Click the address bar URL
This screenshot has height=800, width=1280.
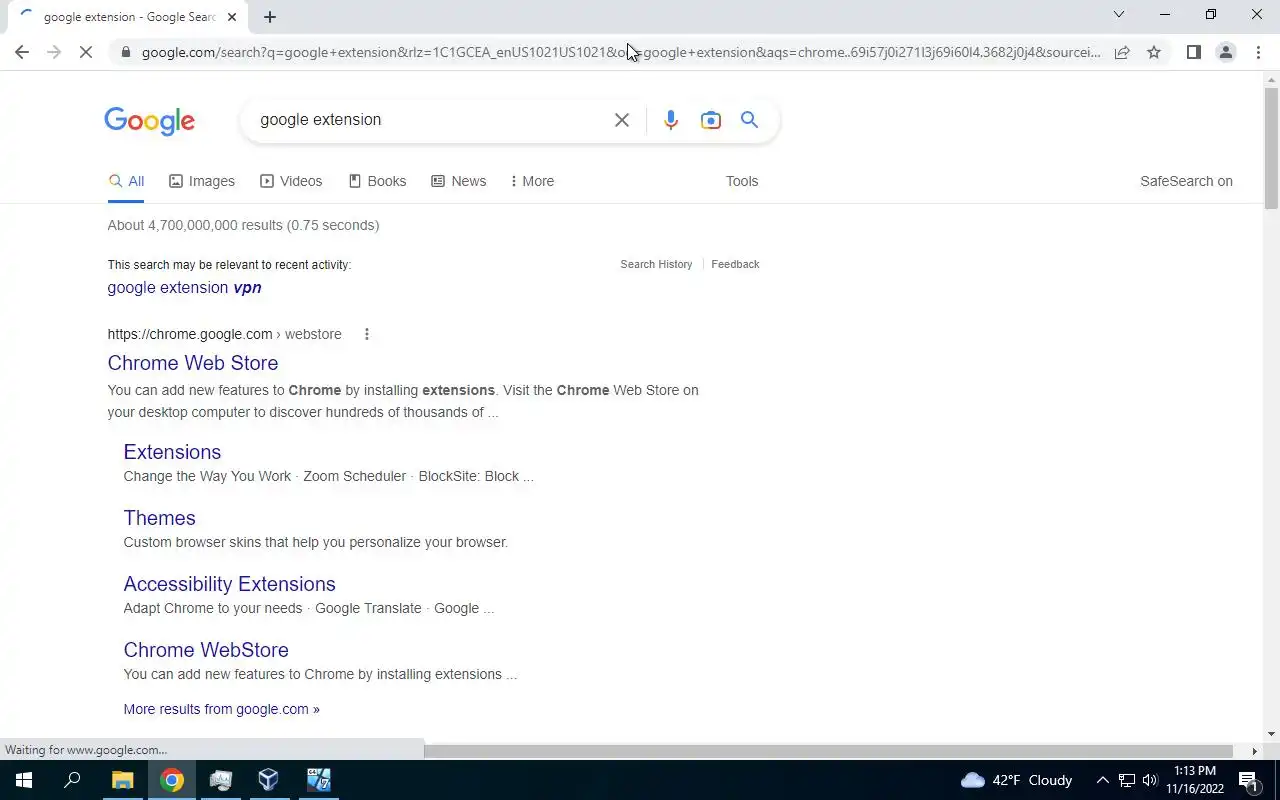click(621, 52)
